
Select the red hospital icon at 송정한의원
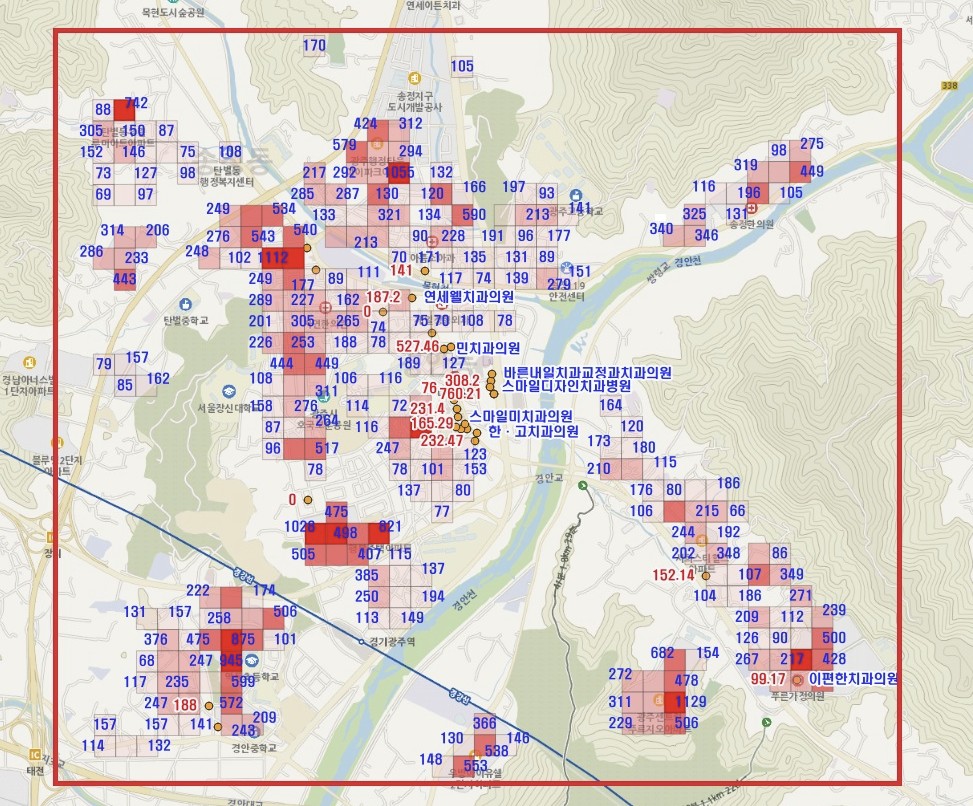click(x=751, y=208)
